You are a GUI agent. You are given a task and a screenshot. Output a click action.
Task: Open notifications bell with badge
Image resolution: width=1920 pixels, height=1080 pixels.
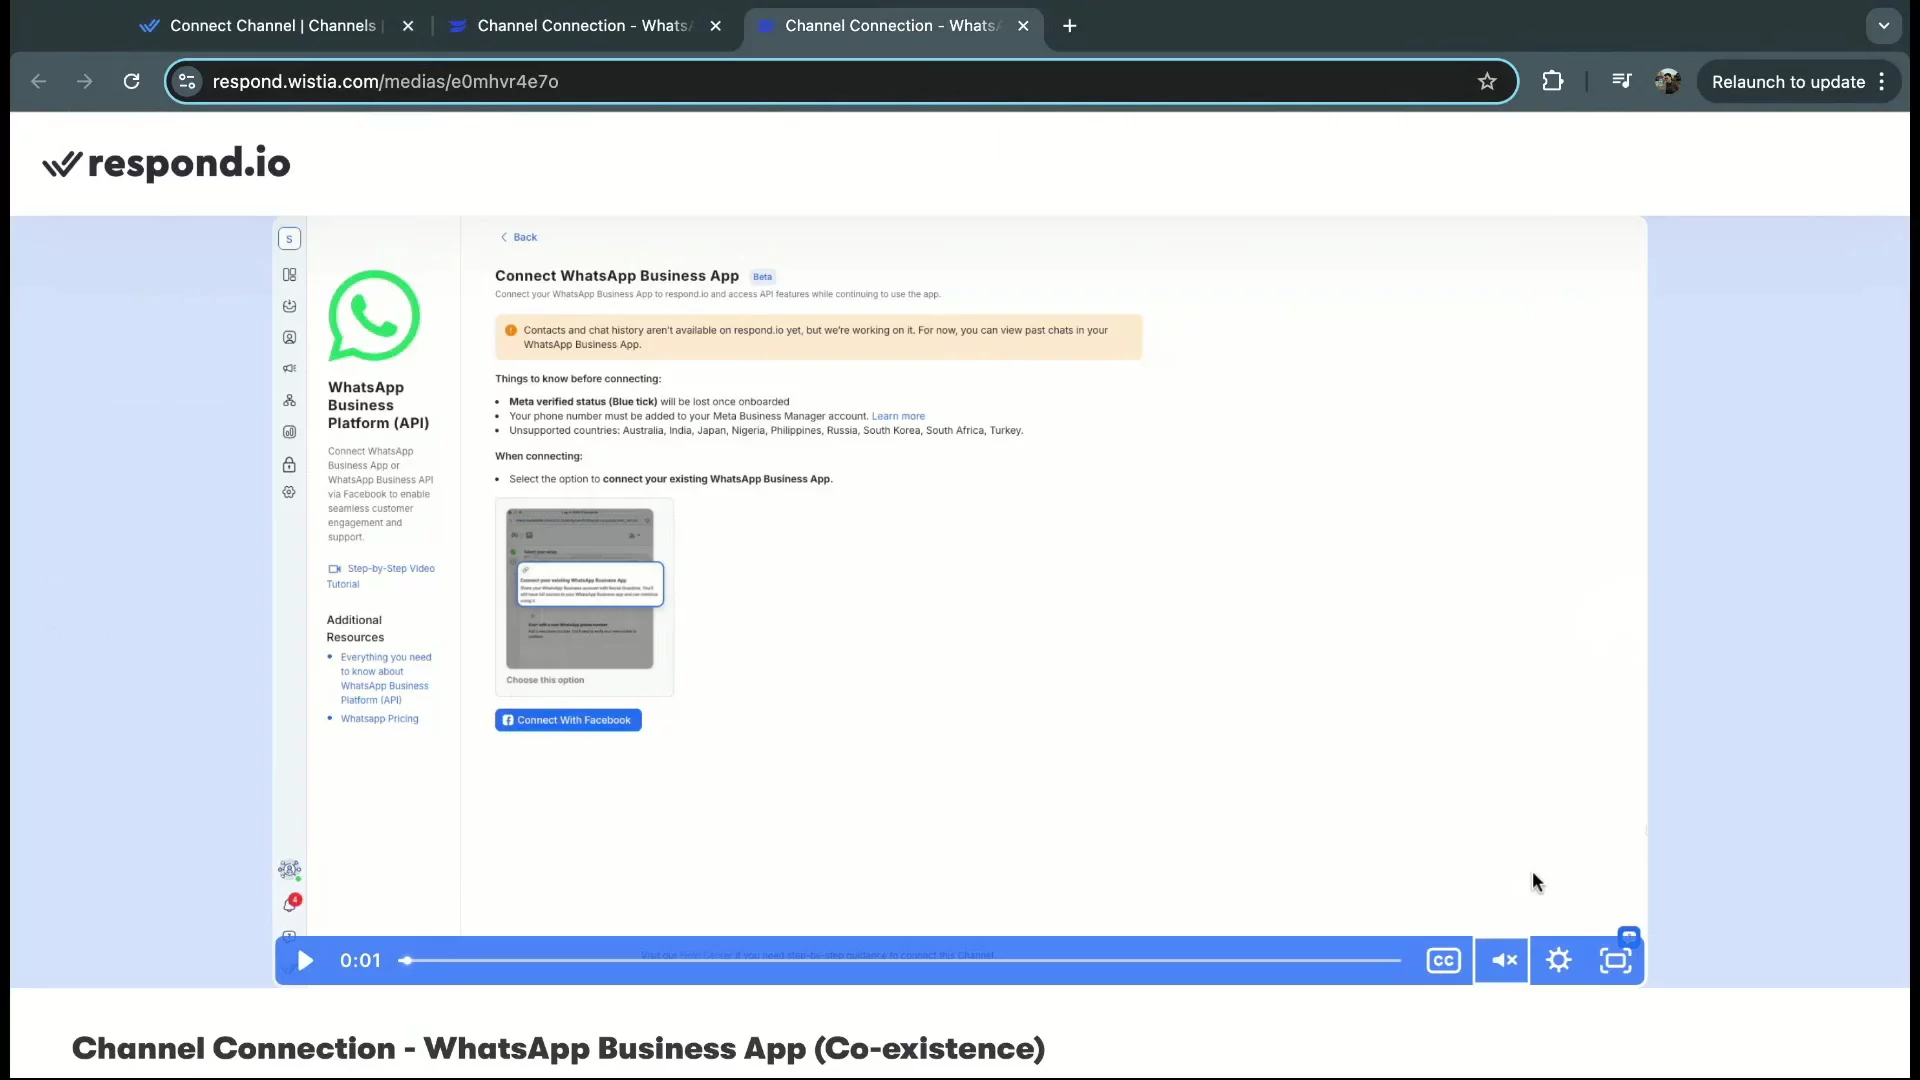[290, 903]
